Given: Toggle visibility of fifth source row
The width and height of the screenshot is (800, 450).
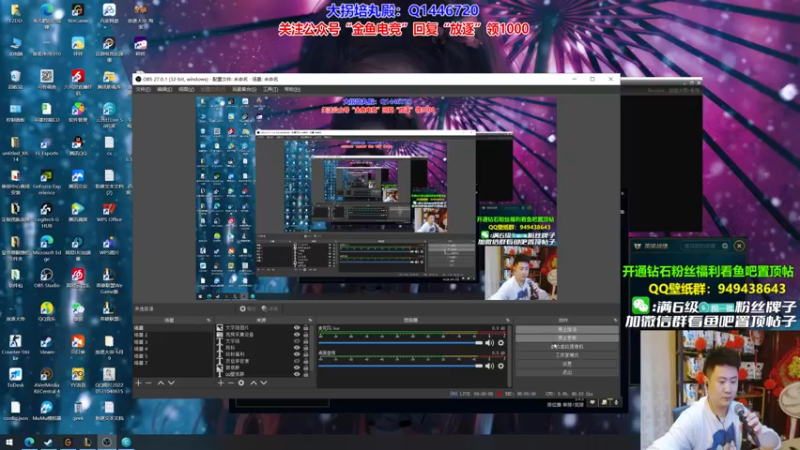Looking at the screenshot, I should coord(297,355).
